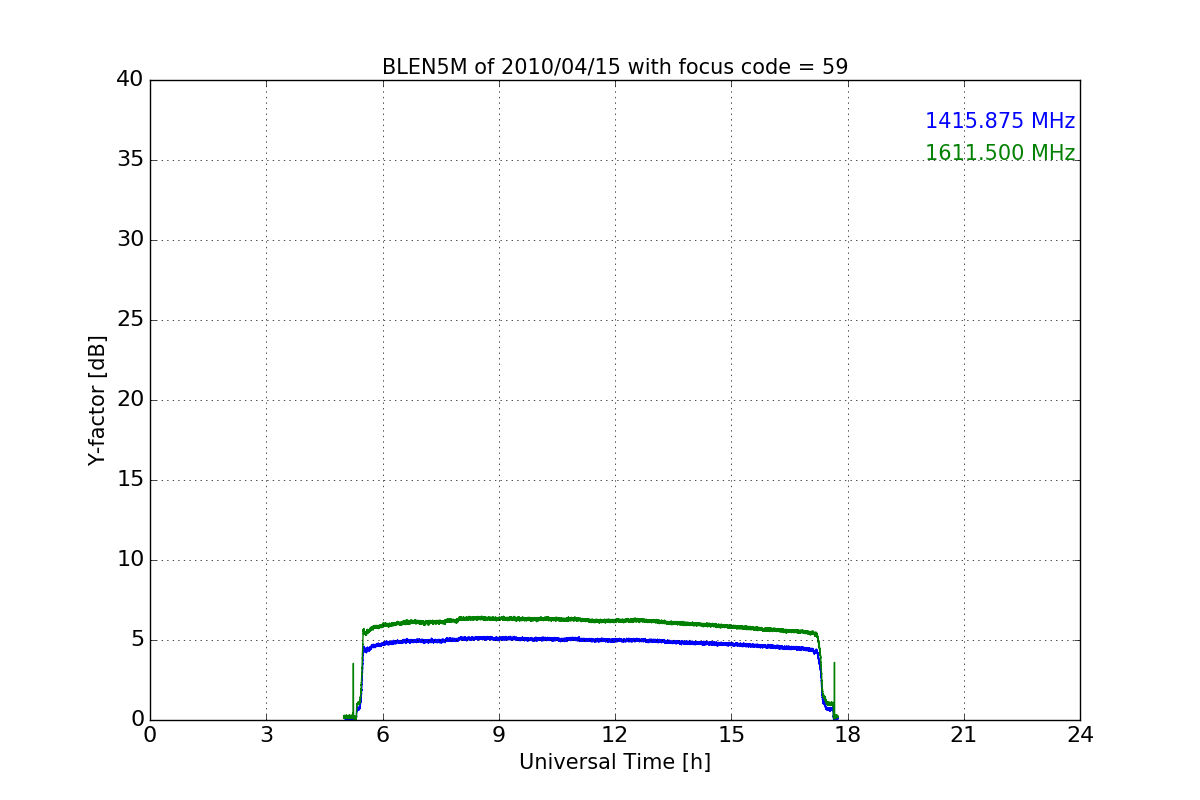Select the 1611.500 MHz legend label

[x=1000, y=153]
